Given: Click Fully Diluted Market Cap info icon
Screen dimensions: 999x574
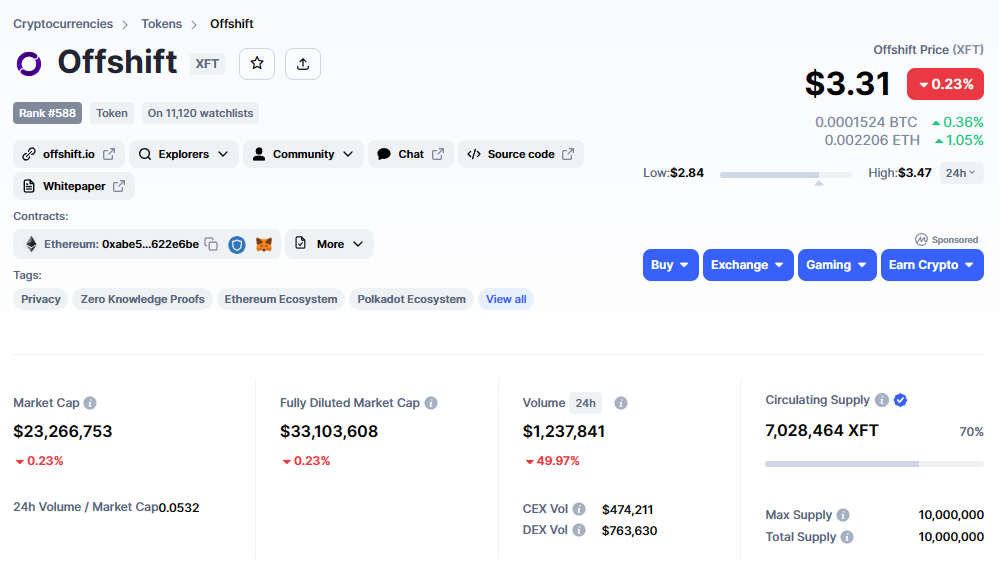Looking at the screenshot, I should [431, 403].
